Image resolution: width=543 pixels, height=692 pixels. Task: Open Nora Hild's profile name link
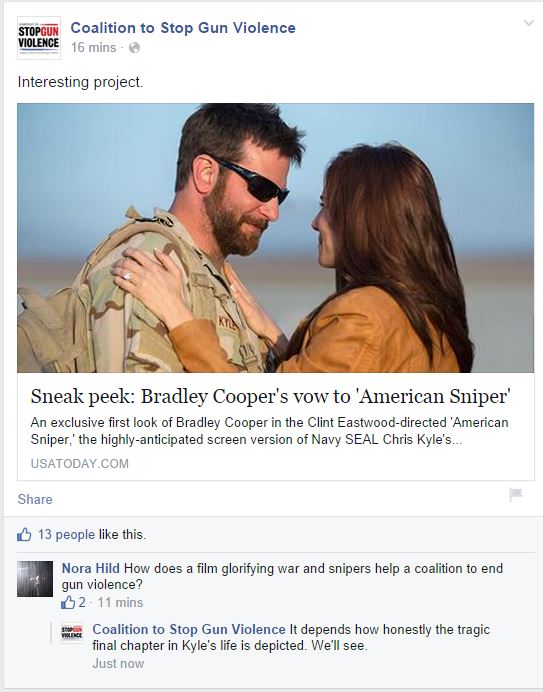(90, 568)
